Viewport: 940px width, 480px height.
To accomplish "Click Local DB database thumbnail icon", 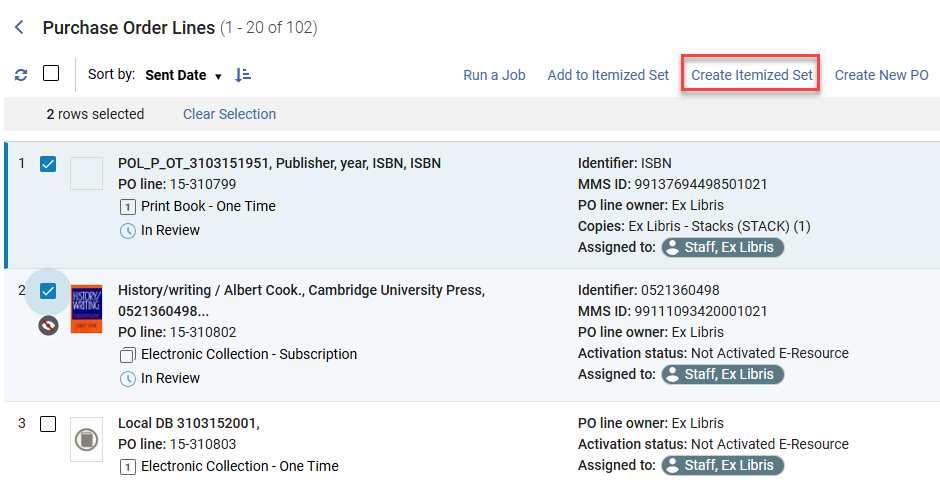I will (x=86, y=439).
